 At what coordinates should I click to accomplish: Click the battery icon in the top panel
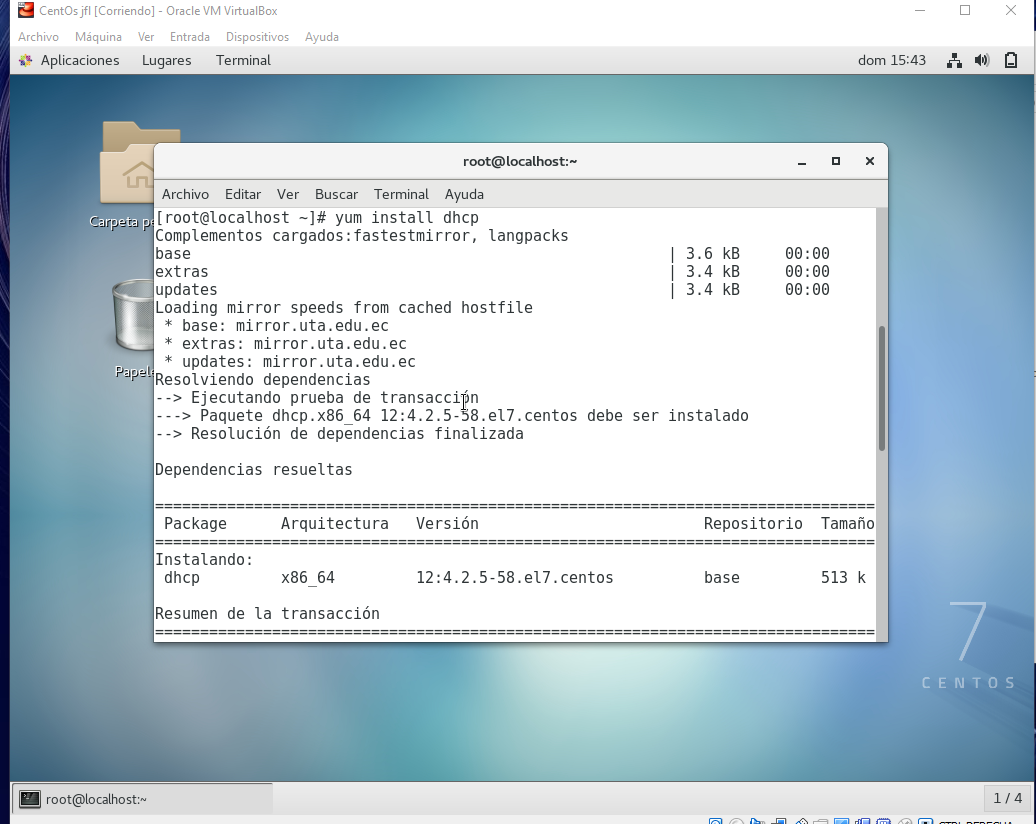click(1010, 60)
